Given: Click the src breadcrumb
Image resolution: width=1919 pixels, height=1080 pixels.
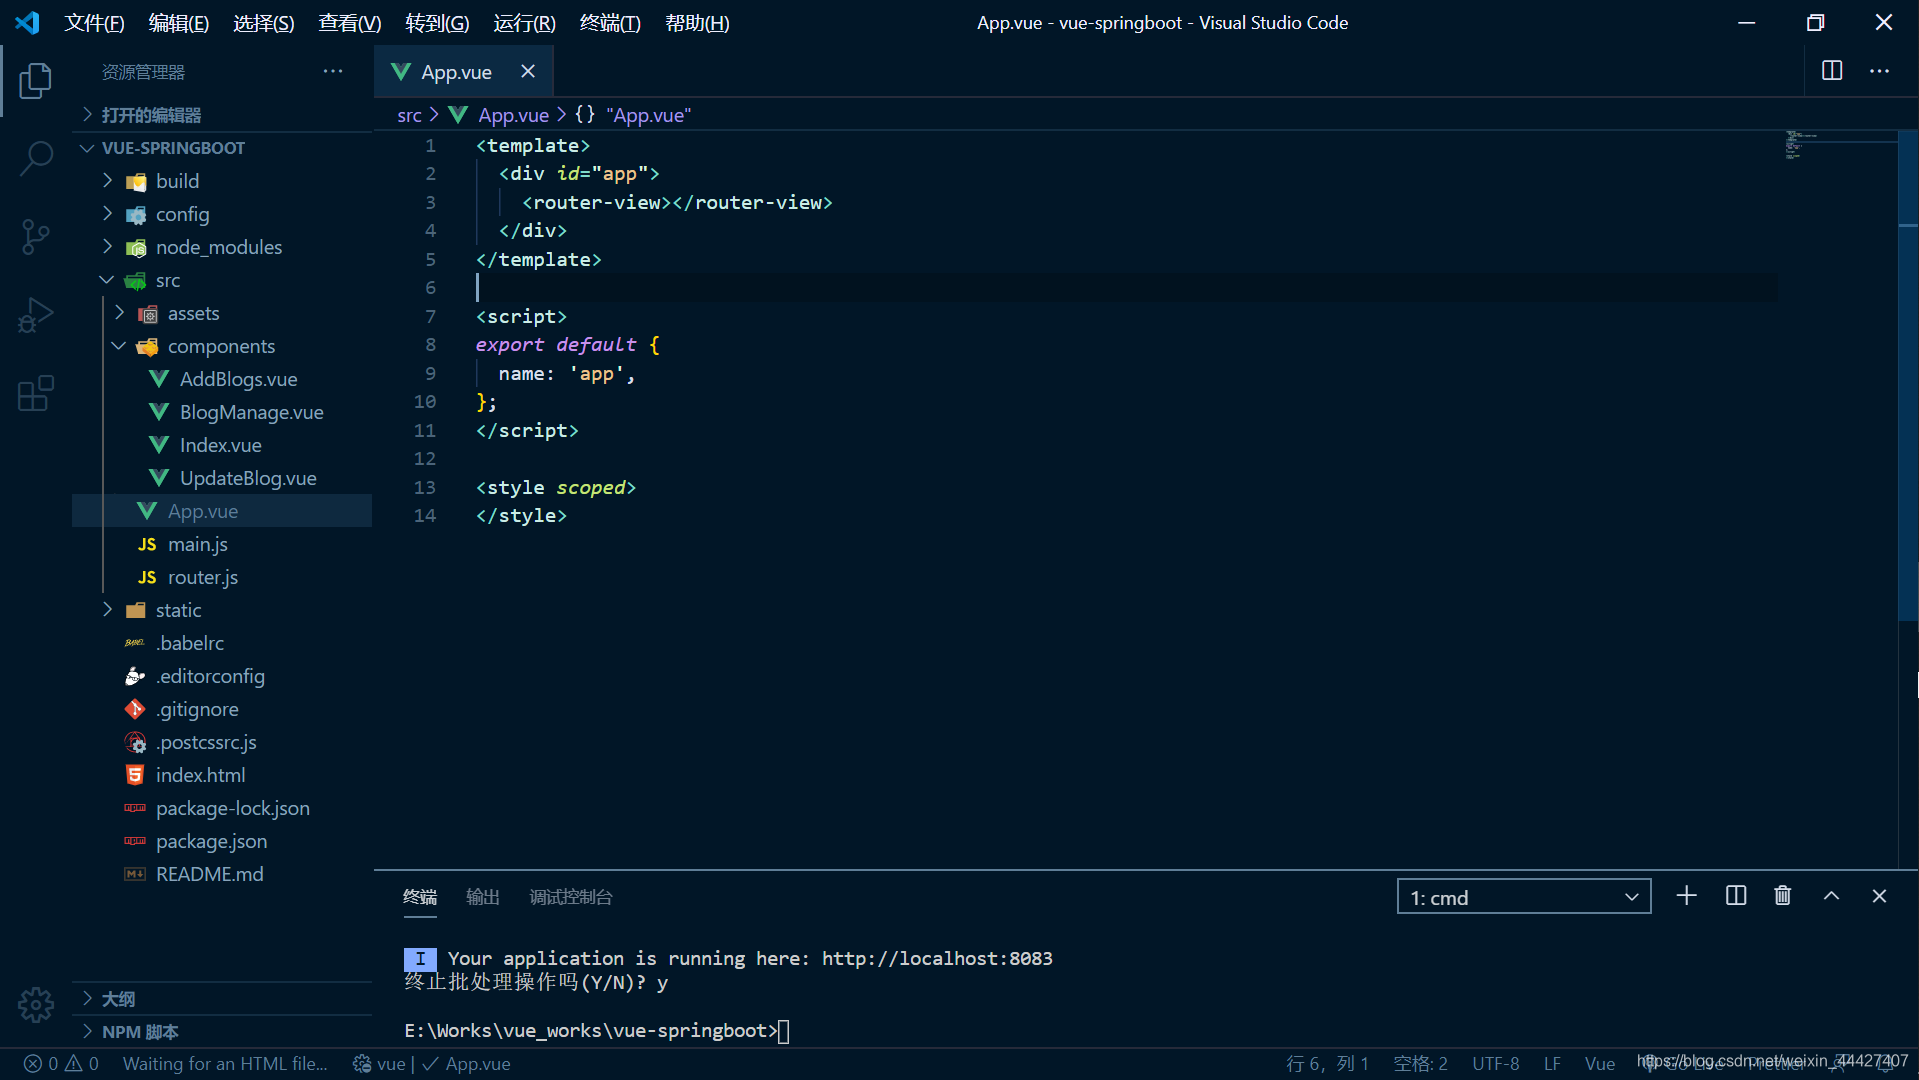Looking at the screenshot, I should [409, 115].
